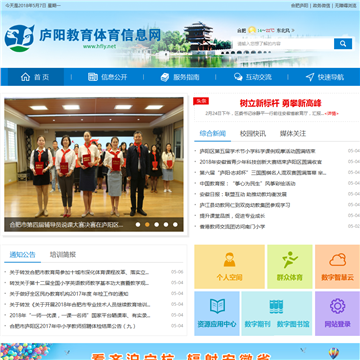Click the search text input field
The image size is (360, 360).
pos(283,44)
